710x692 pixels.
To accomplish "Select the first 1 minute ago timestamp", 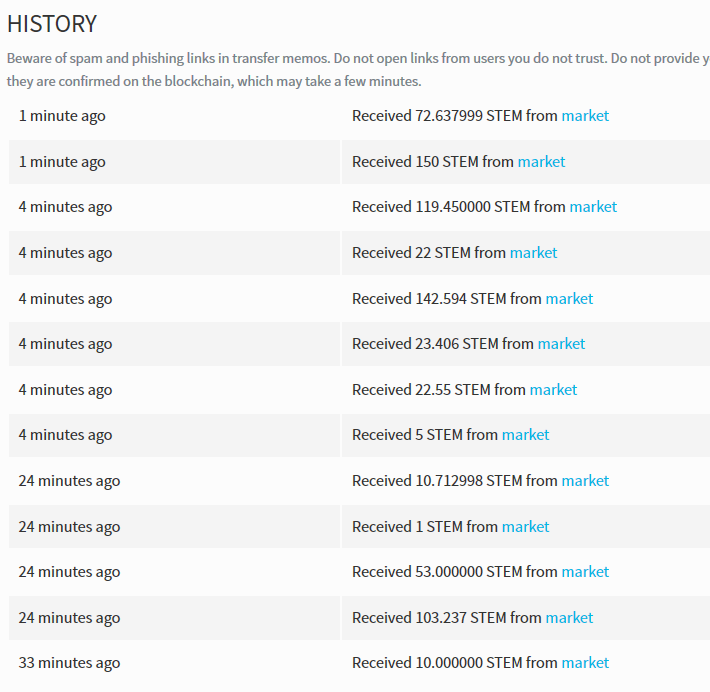I will click(x=62, y=116).
